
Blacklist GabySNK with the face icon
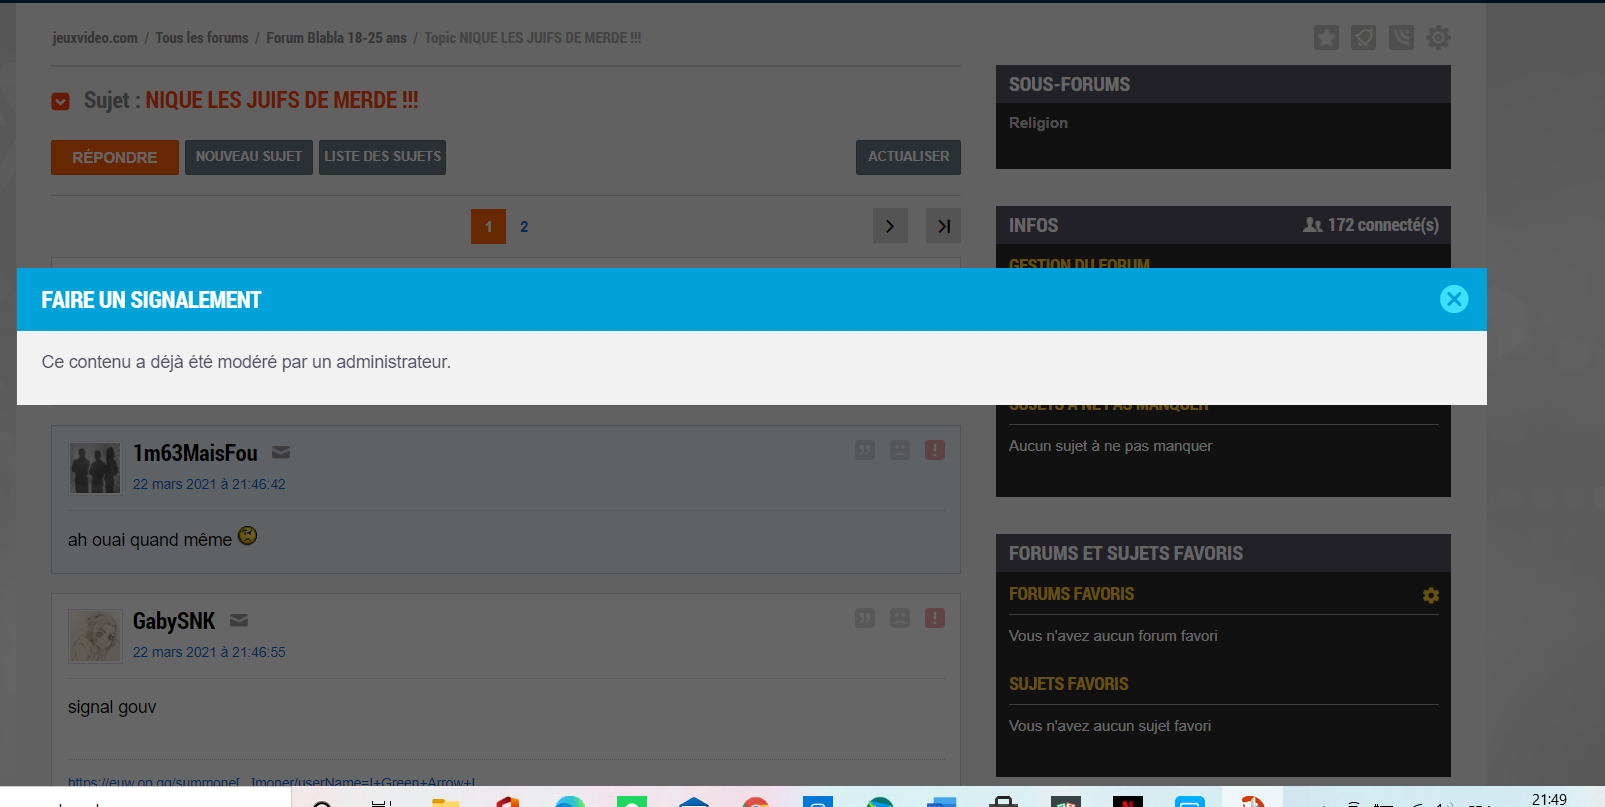(x=900, y=618)
